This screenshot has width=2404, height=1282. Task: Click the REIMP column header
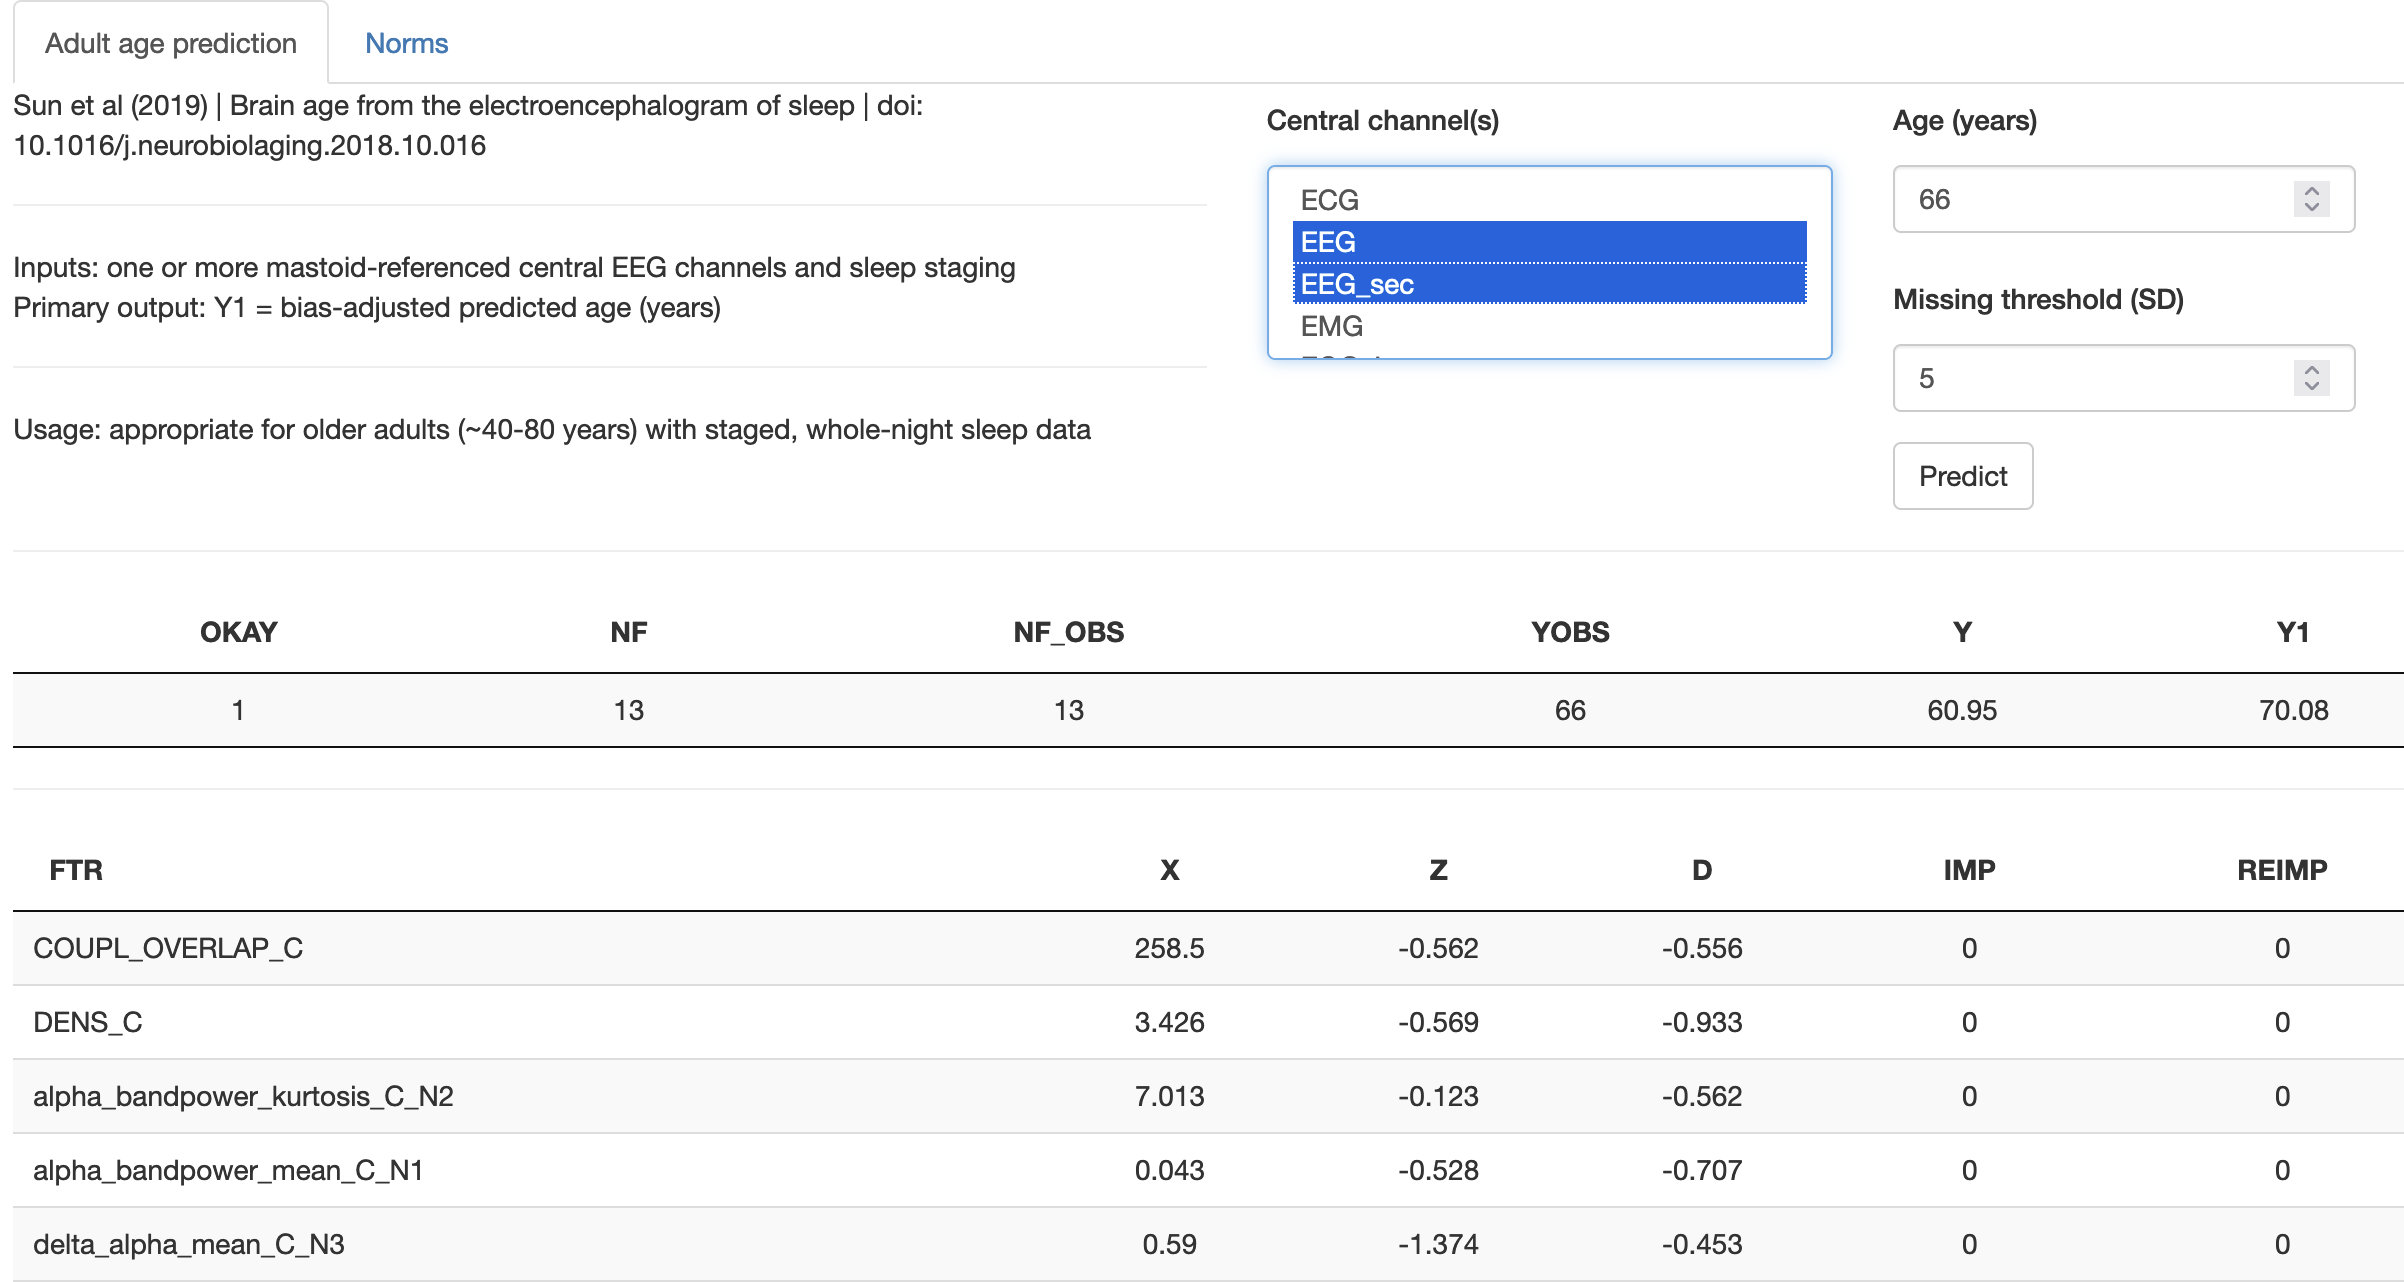(x=2281, y=870)
